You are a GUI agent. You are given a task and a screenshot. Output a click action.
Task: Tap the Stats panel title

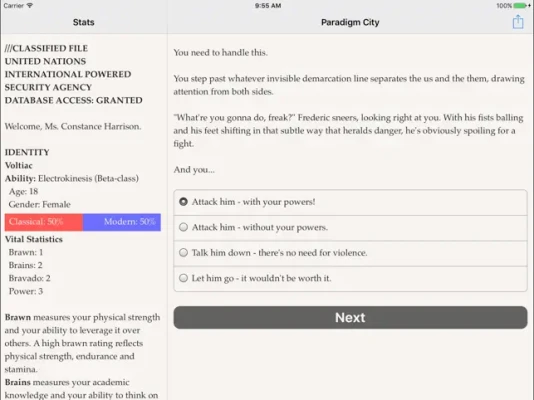pos(83,22)
